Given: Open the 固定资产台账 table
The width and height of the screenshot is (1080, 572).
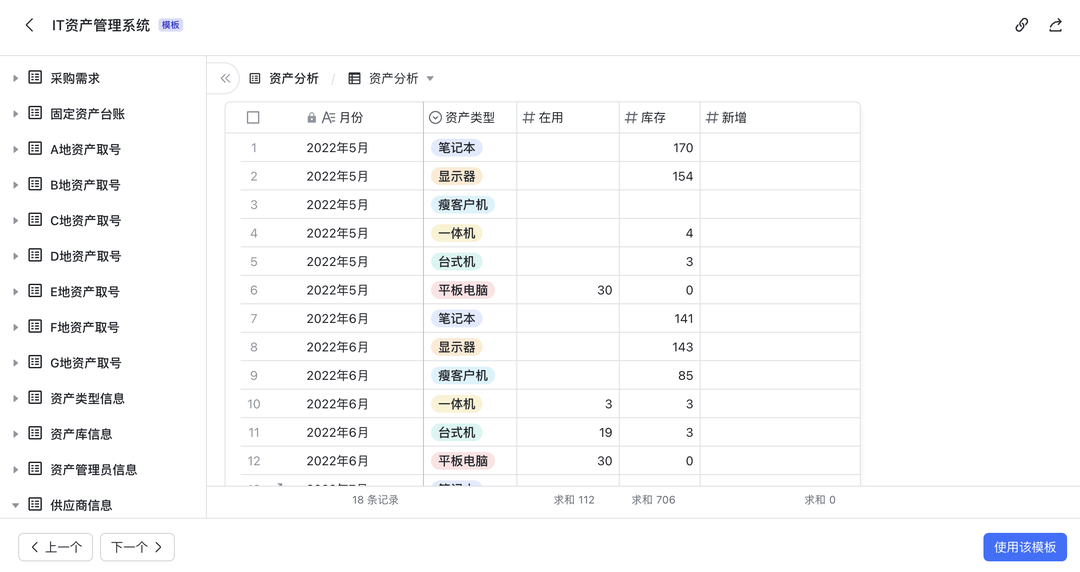Looking at the screenshot, I should coord(87,114).
